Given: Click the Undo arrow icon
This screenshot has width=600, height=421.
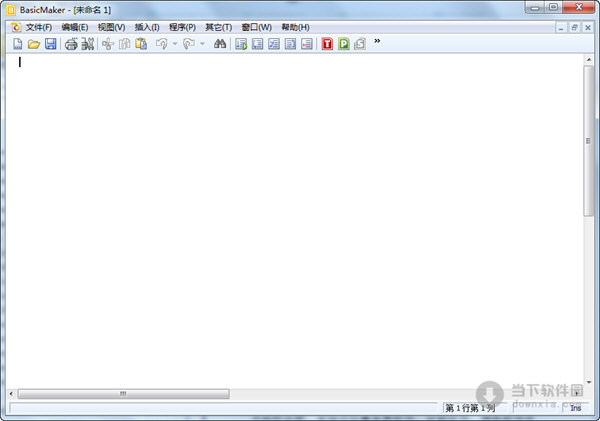Looking at the screenshot, I should tap(161, 44).
